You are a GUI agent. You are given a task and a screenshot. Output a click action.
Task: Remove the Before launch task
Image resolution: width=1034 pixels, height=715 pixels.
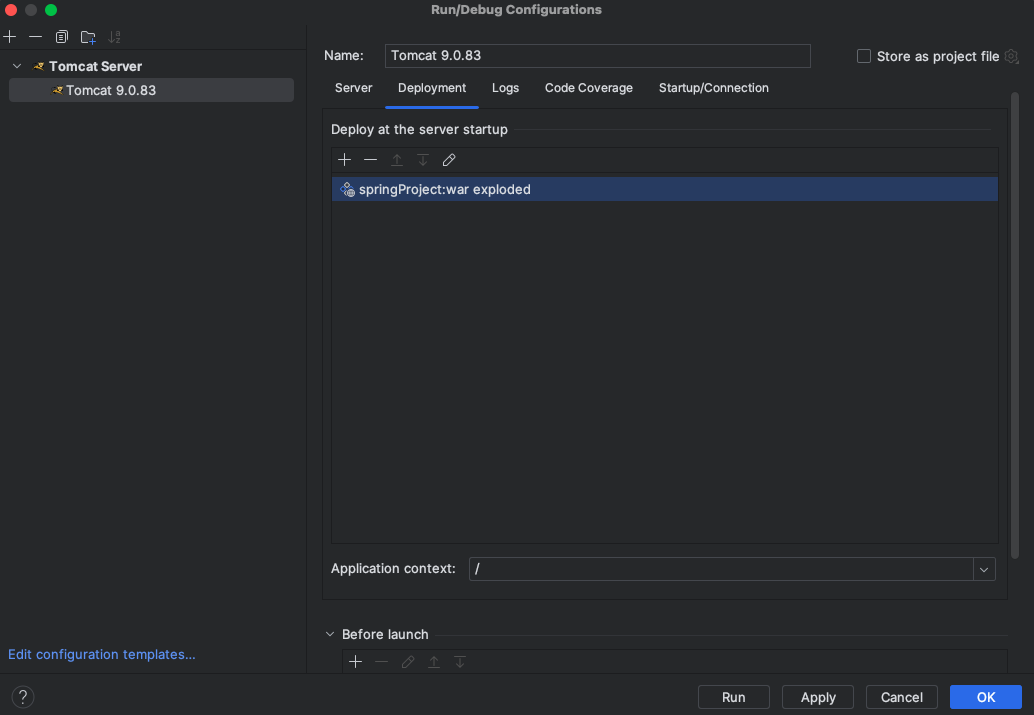[x=381, y=662]
